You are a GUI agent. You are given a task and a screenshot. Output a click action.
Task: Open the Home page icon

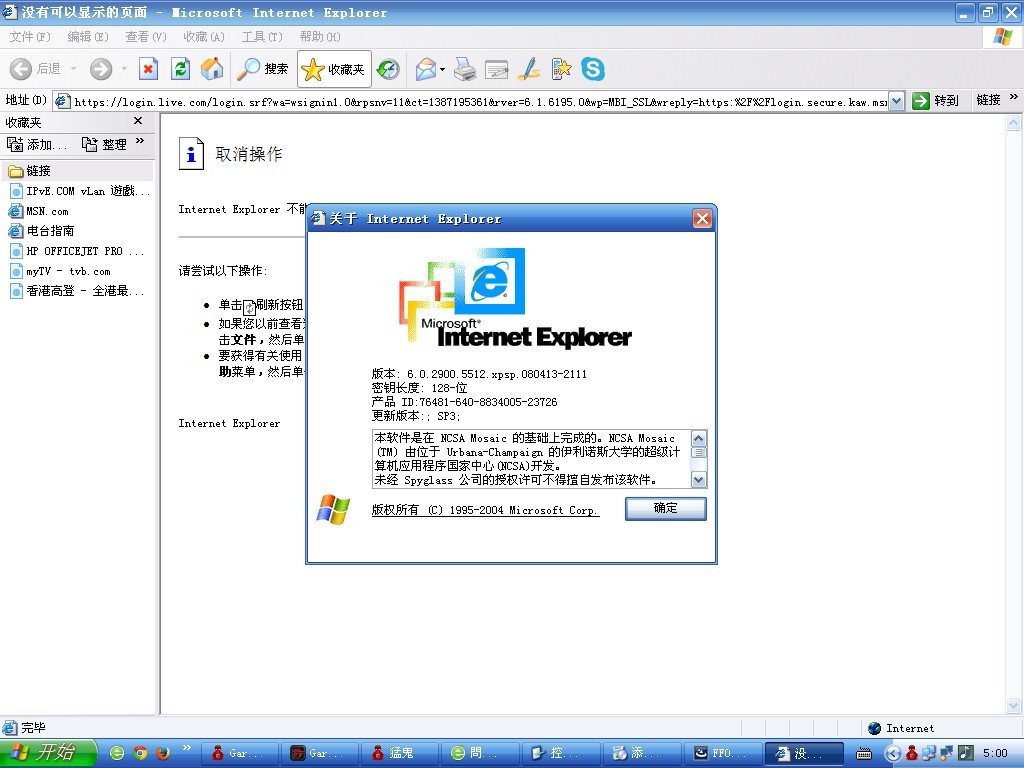pyautogui.click(x=212, y=69)
